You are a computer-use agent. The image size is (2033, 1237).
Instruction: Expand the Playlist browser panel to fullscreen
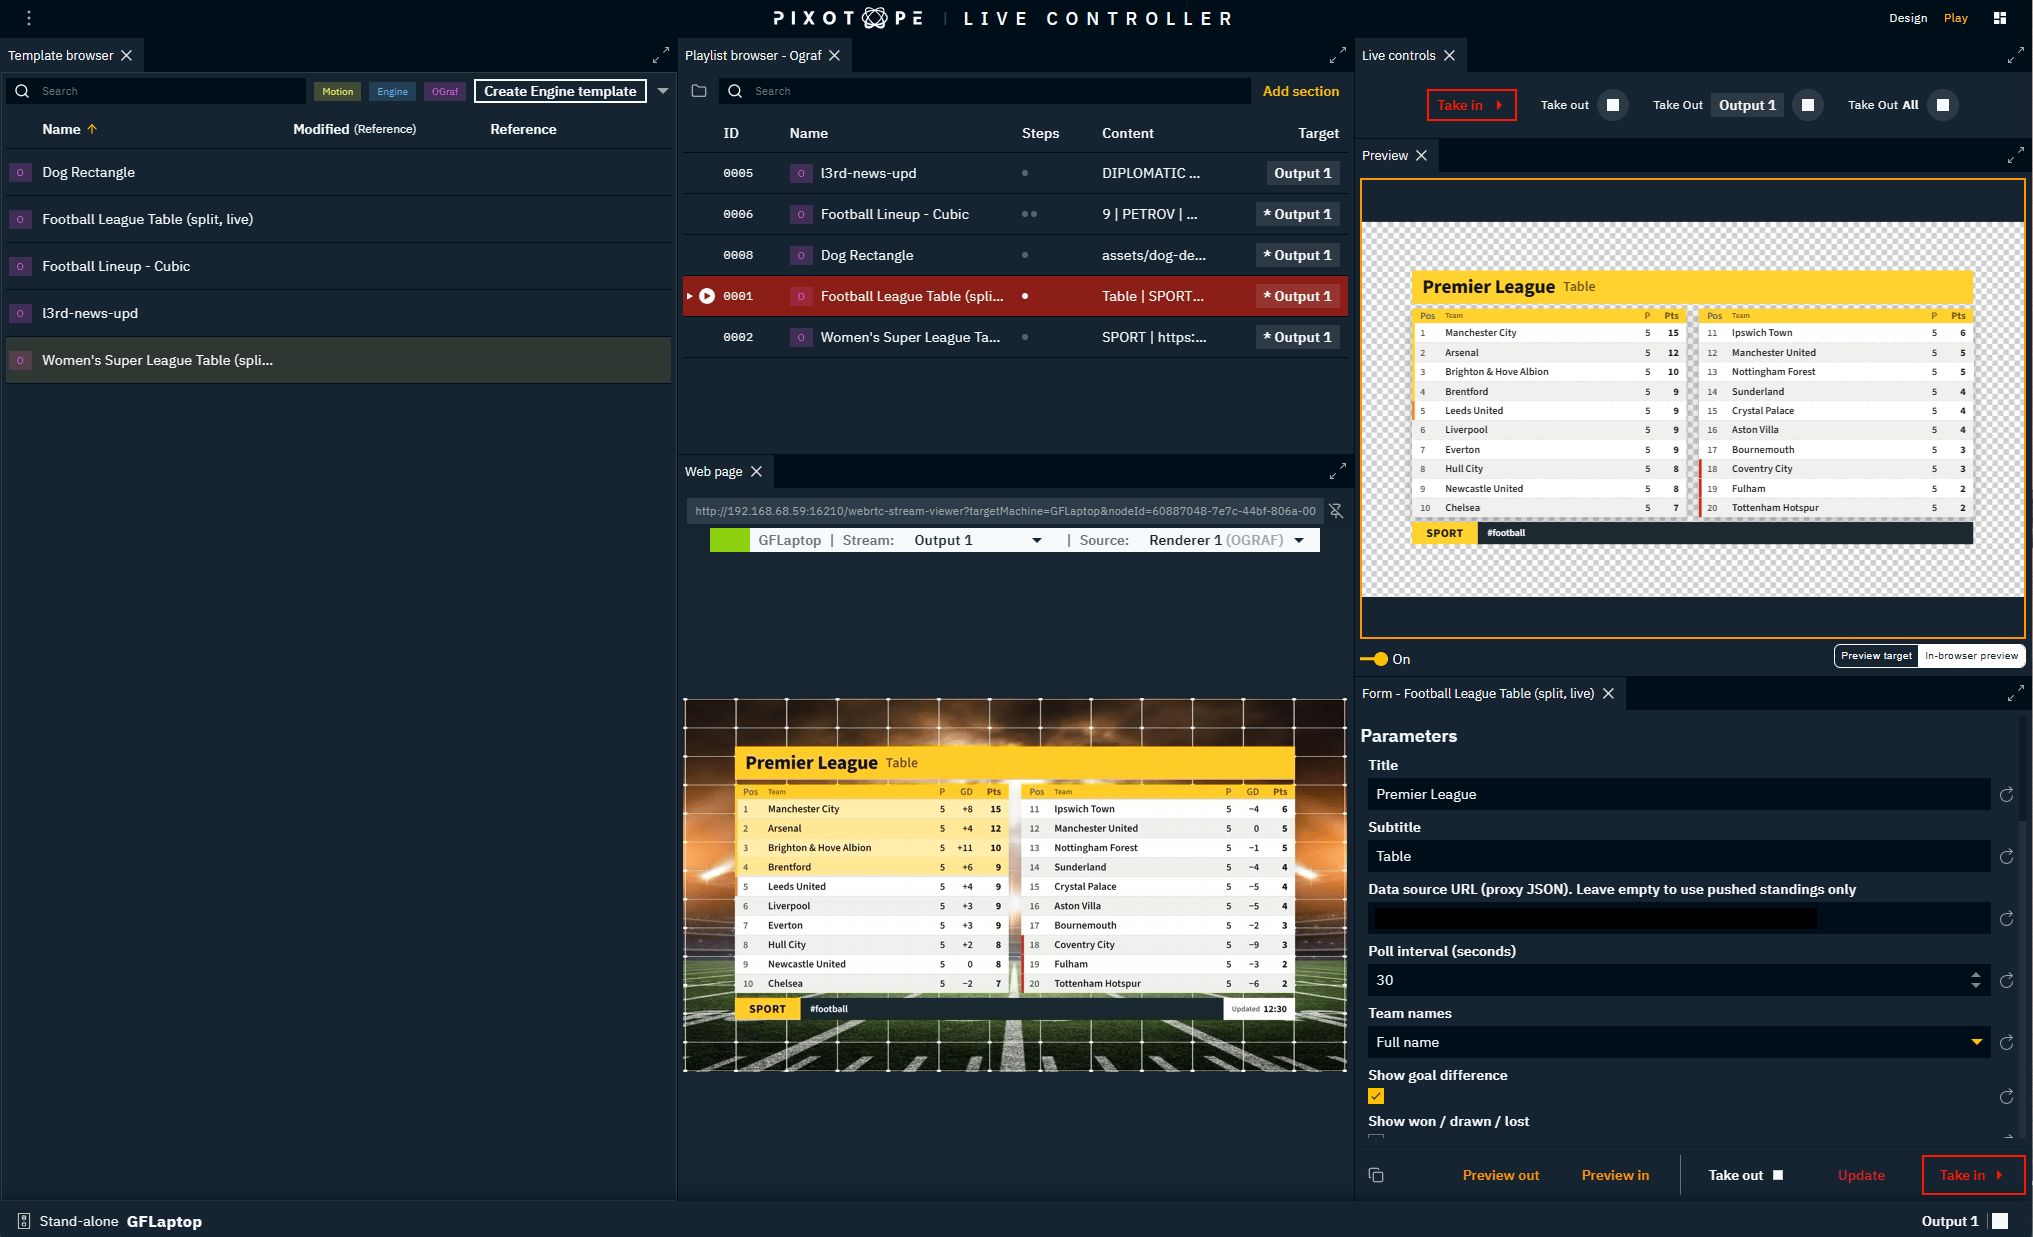tap(1338, 55)
